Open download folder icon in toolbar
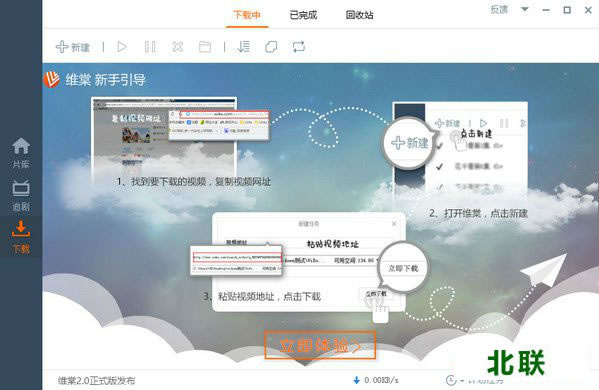 click(205, 47)
